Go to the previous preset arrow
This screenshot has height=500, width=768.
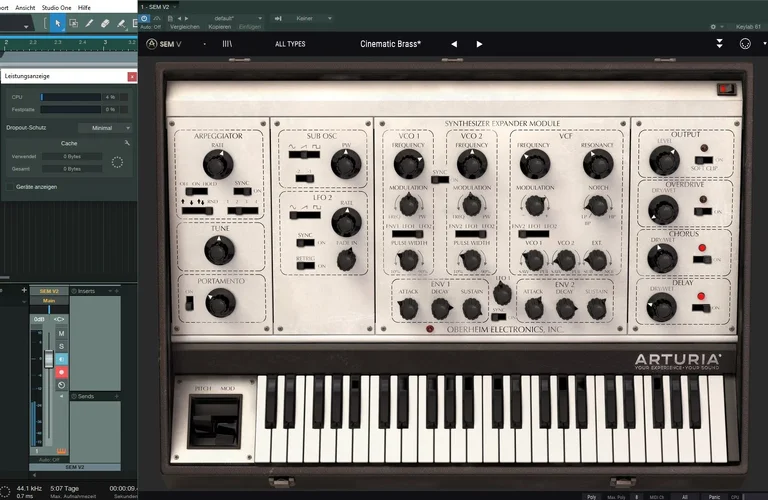click(454, 44)
